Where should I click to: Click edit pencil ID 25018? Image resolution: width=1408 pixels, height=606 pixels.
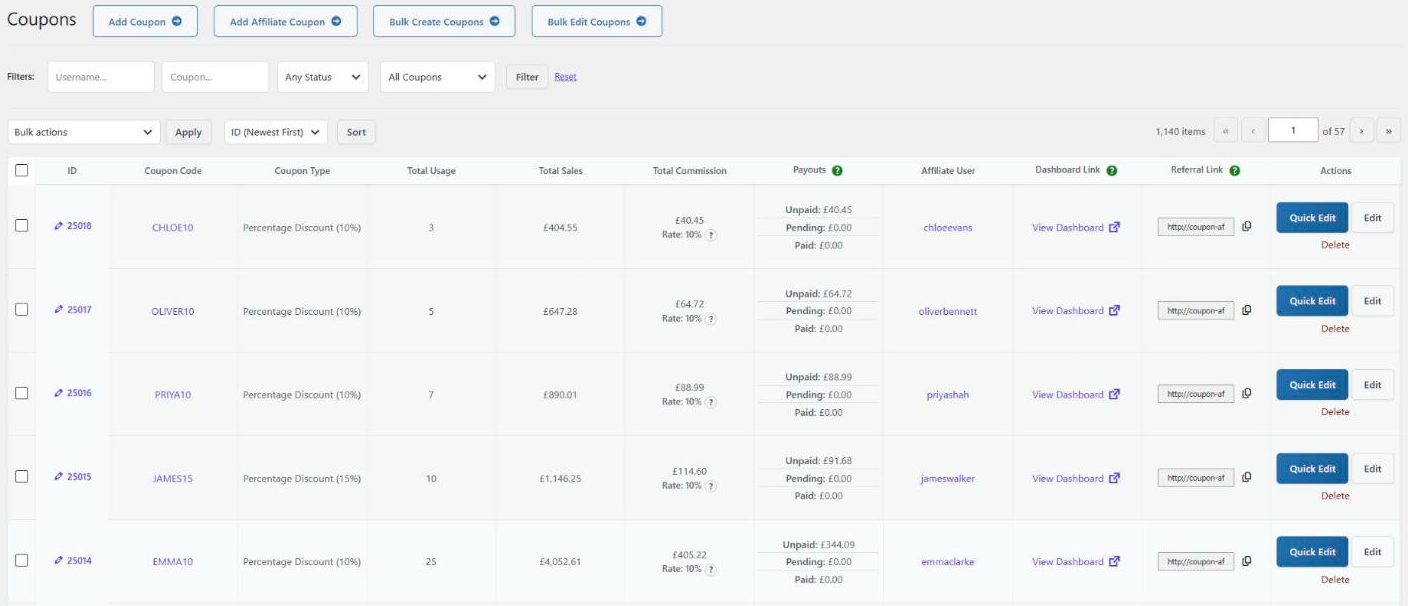(x=58, y=226)
